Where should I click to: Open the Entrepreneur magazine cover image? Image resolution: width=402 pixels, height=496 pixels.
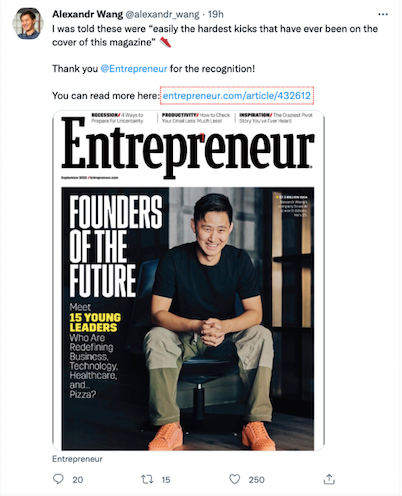click(x=188, y=280)
